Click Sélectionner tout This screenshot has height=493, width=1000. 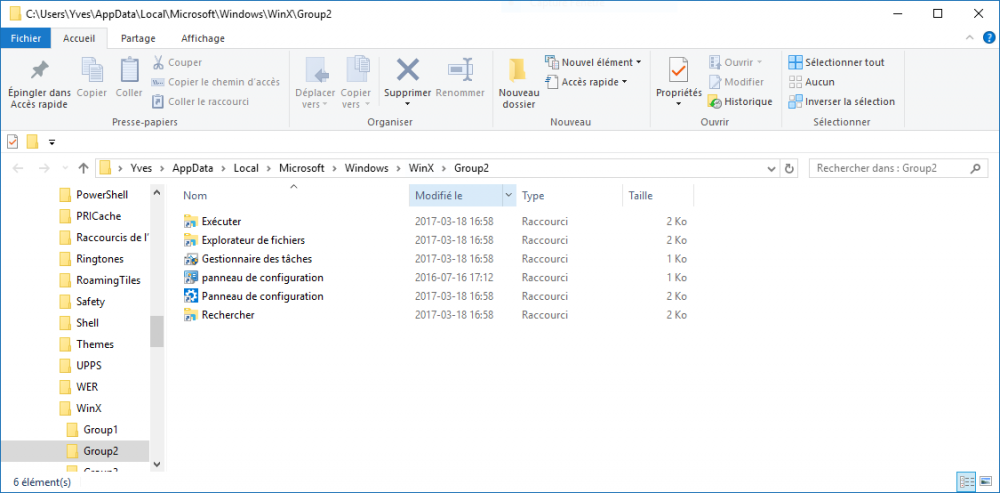pos(836,63)
